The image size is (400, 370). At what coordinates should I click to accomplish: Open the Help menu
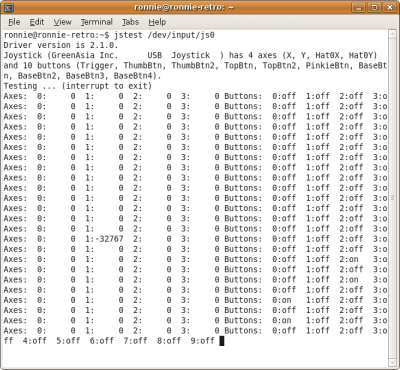click(157, 22)
